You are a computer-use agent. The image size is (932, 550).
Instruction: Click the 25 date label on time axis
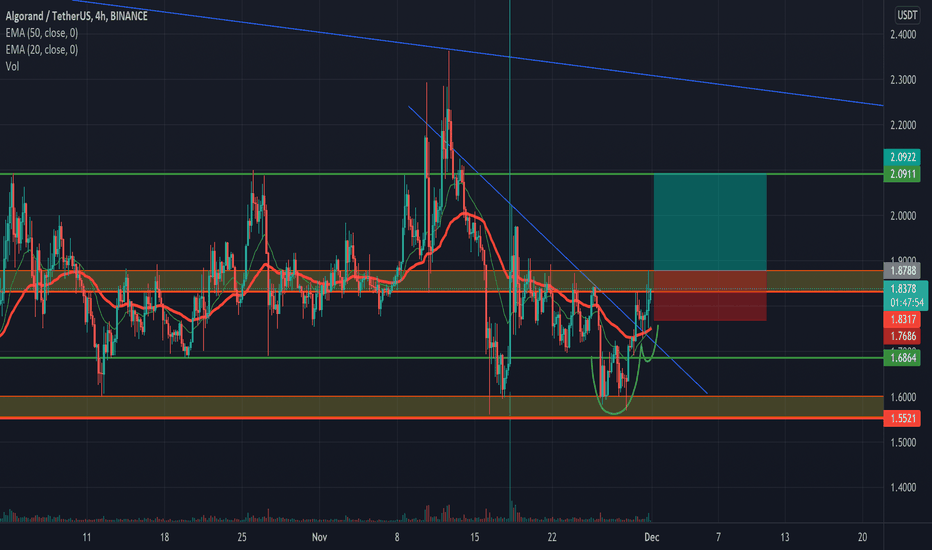tap(242, 538)
